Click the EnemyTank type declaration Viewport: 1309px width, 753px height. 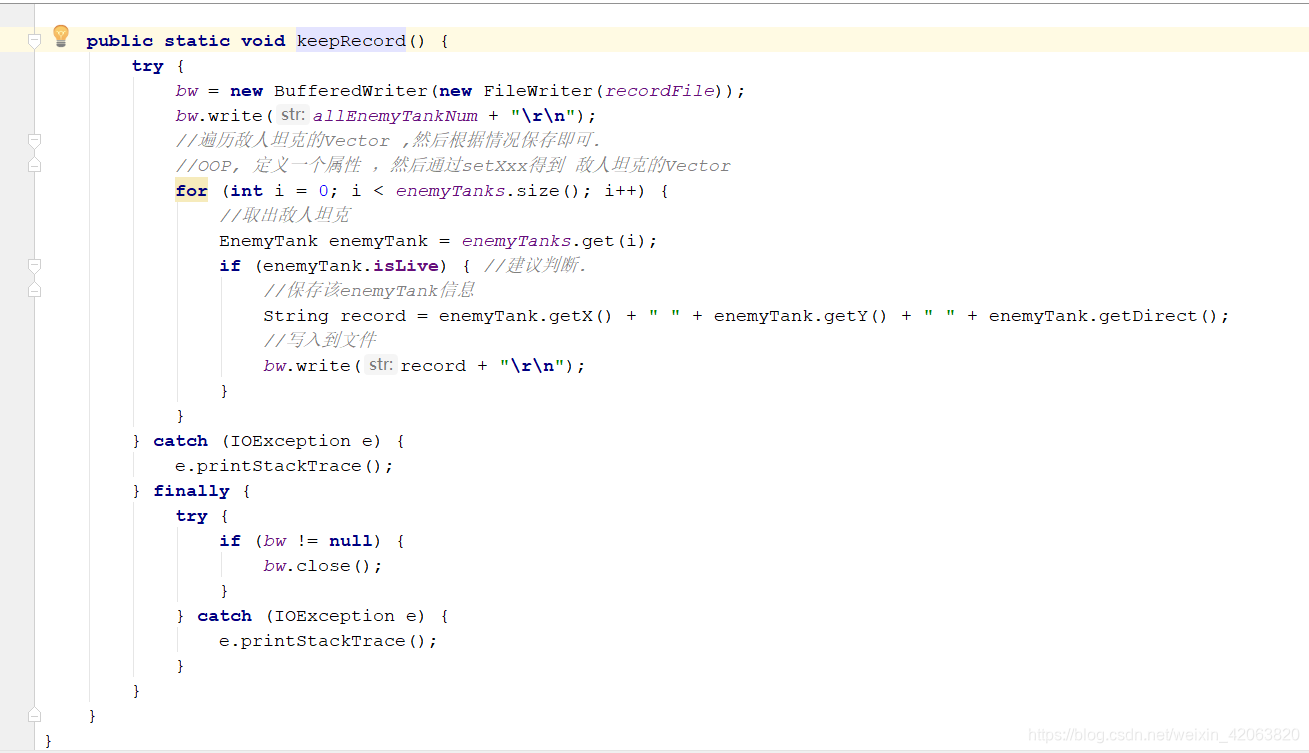(x=269, y=241)
